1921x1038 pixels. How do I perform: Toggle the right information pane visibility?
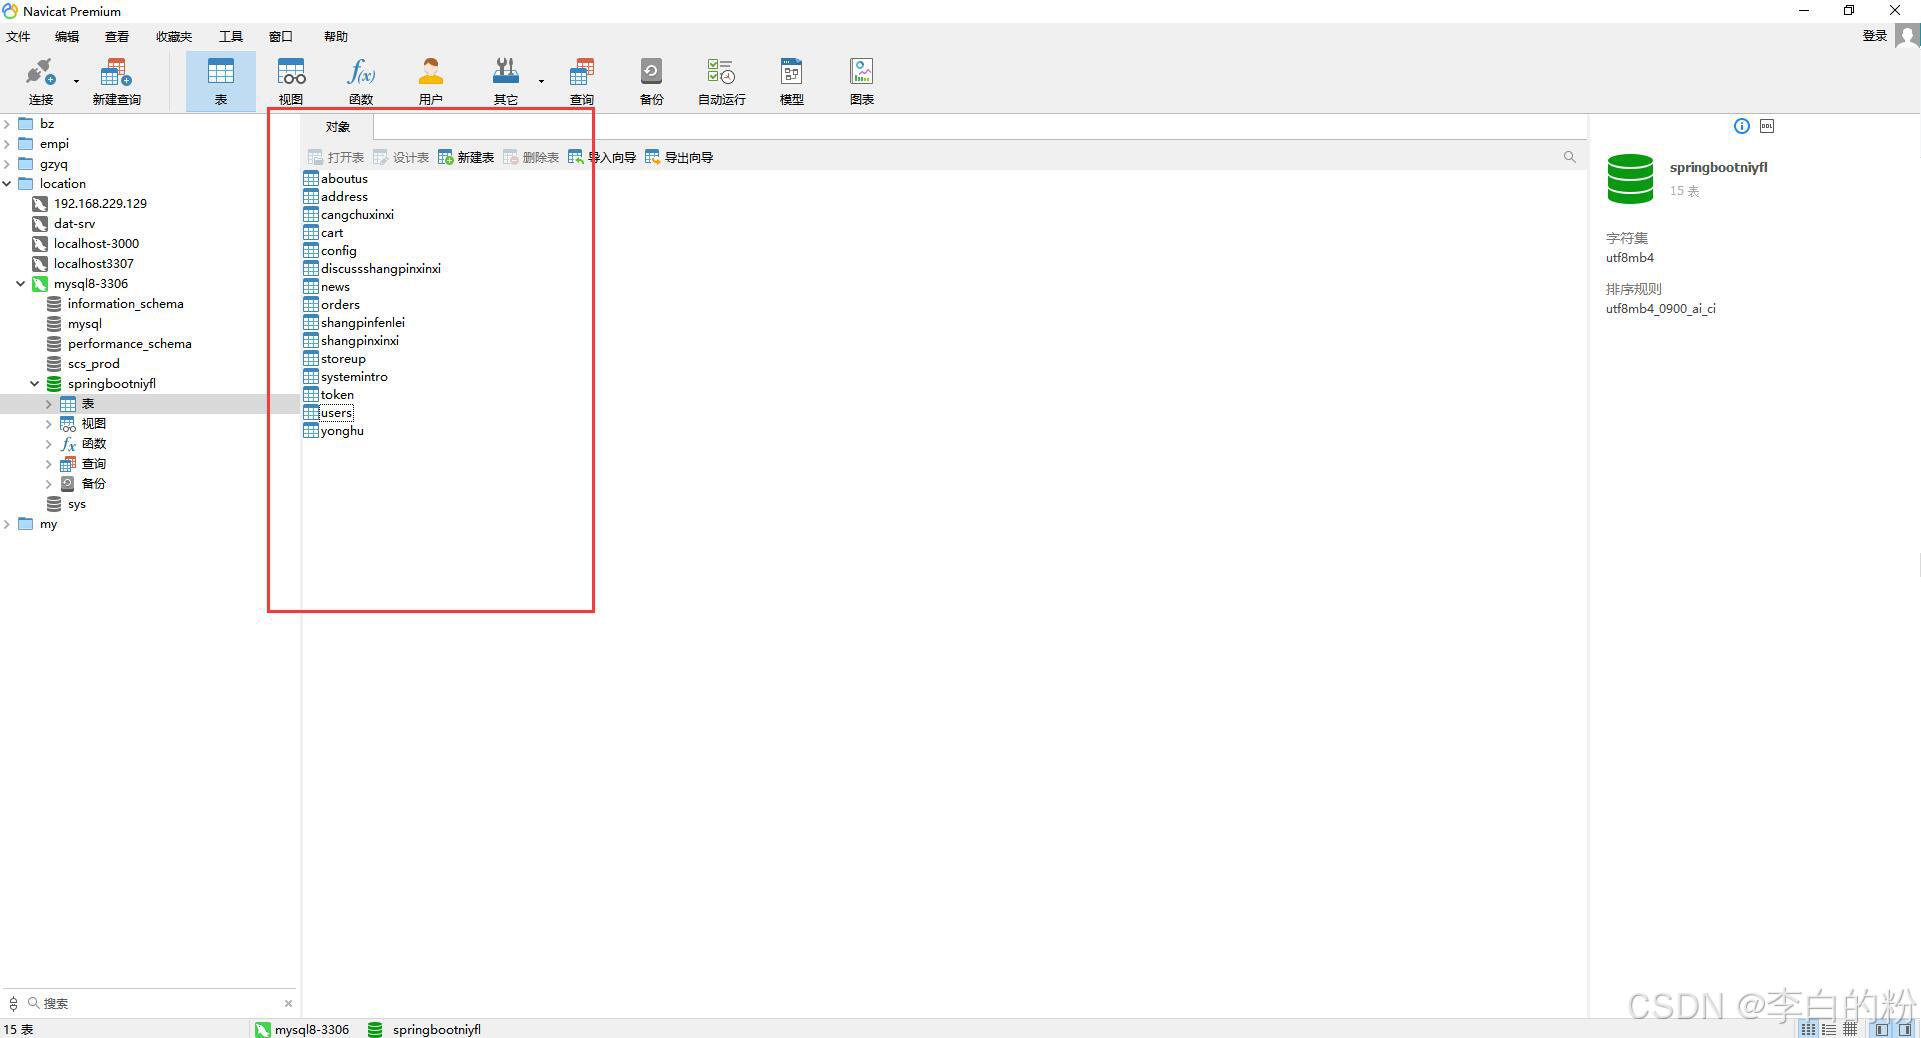point(1905,1029)
